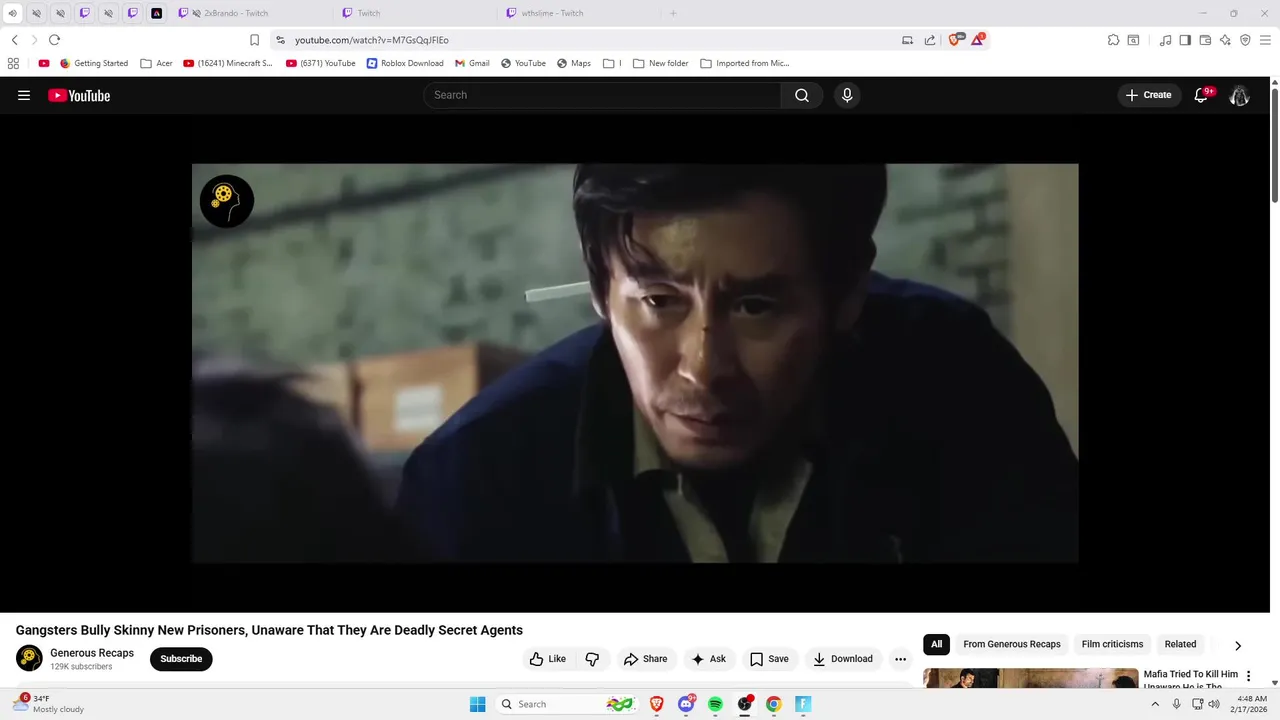The image size is (1280, 720).
Task: Click the YouTube search input field
Action: [x=602, y=95]
